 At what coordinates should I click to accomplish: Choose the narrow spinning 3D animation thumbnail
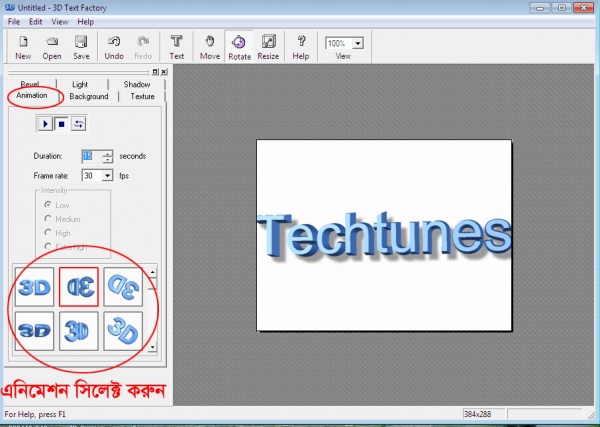coord(79,331)
